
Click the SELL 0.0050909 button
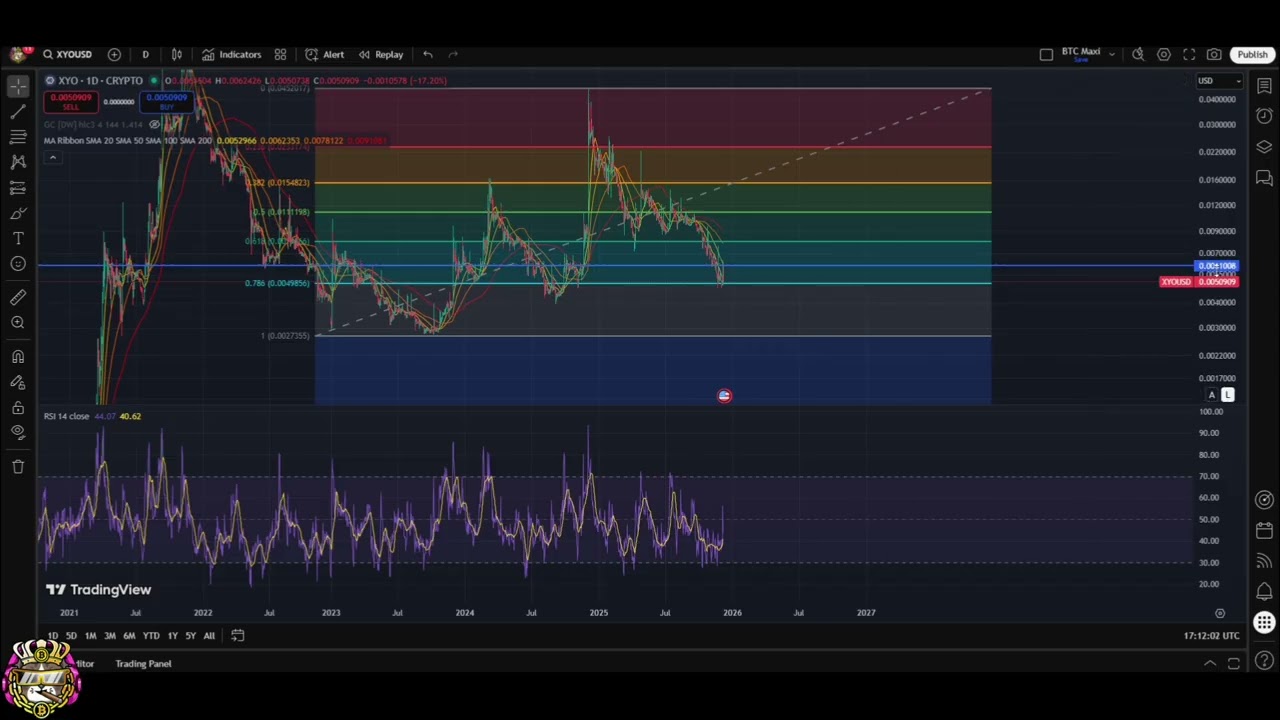(70, 101)
